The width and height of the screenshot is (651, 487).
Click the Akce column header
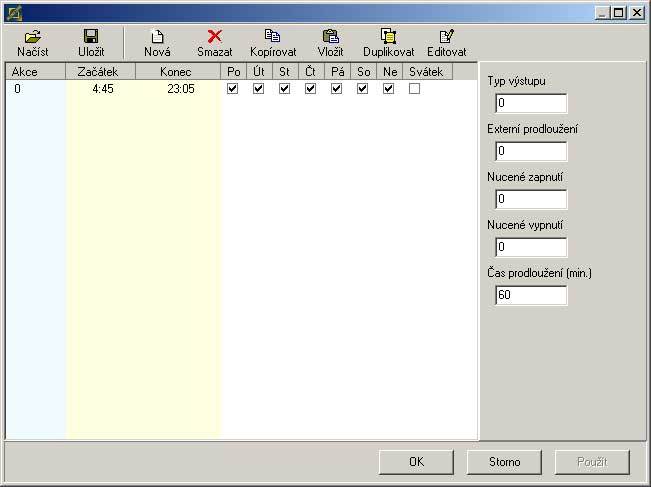click(x=35, y=71)
